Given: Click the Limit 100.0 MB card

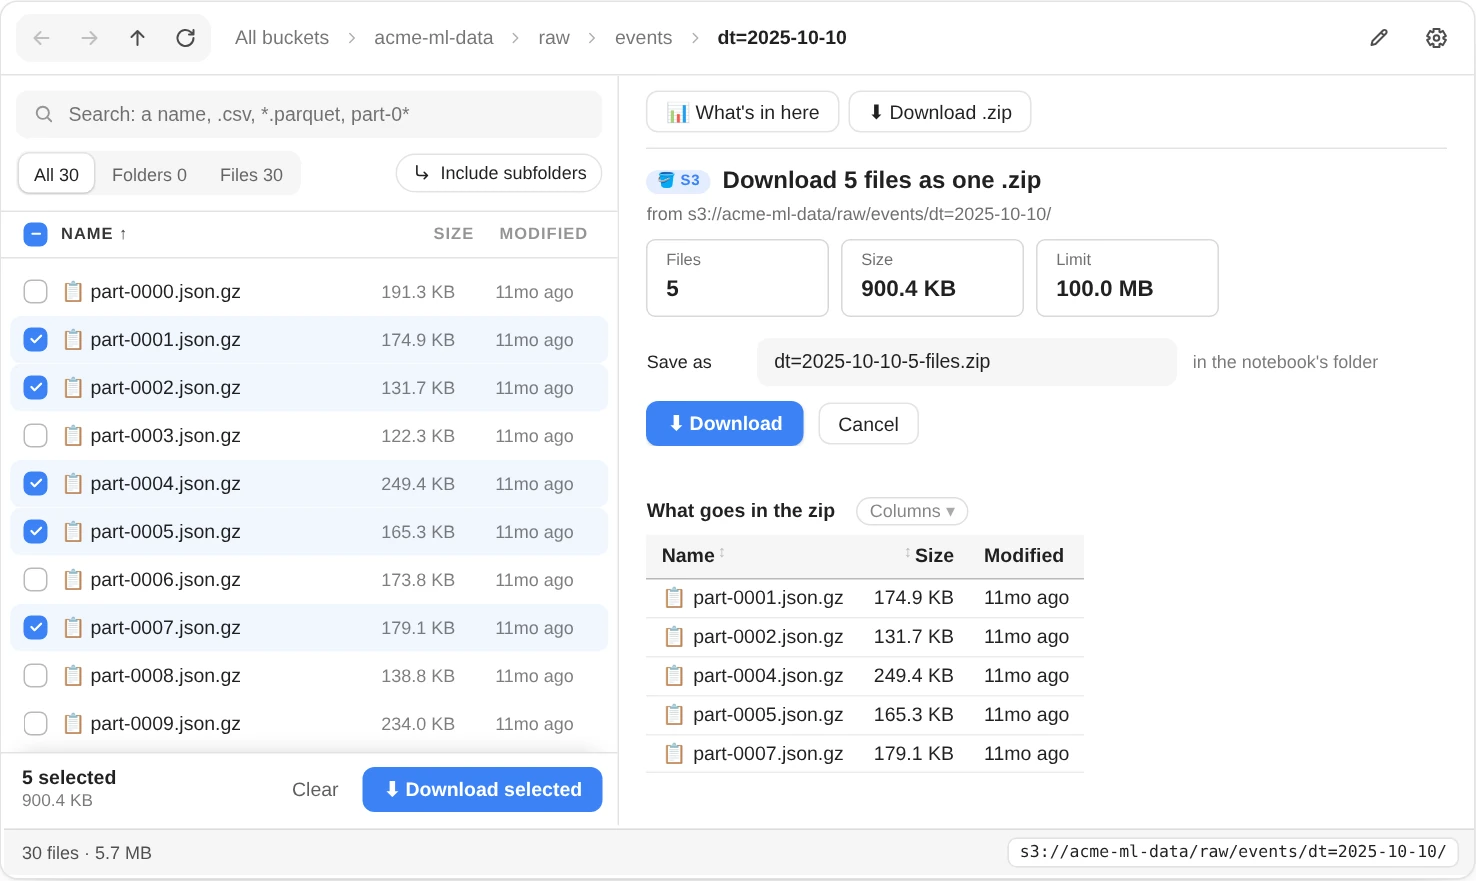Looking at the screenshot, I should coord(1127,278).
